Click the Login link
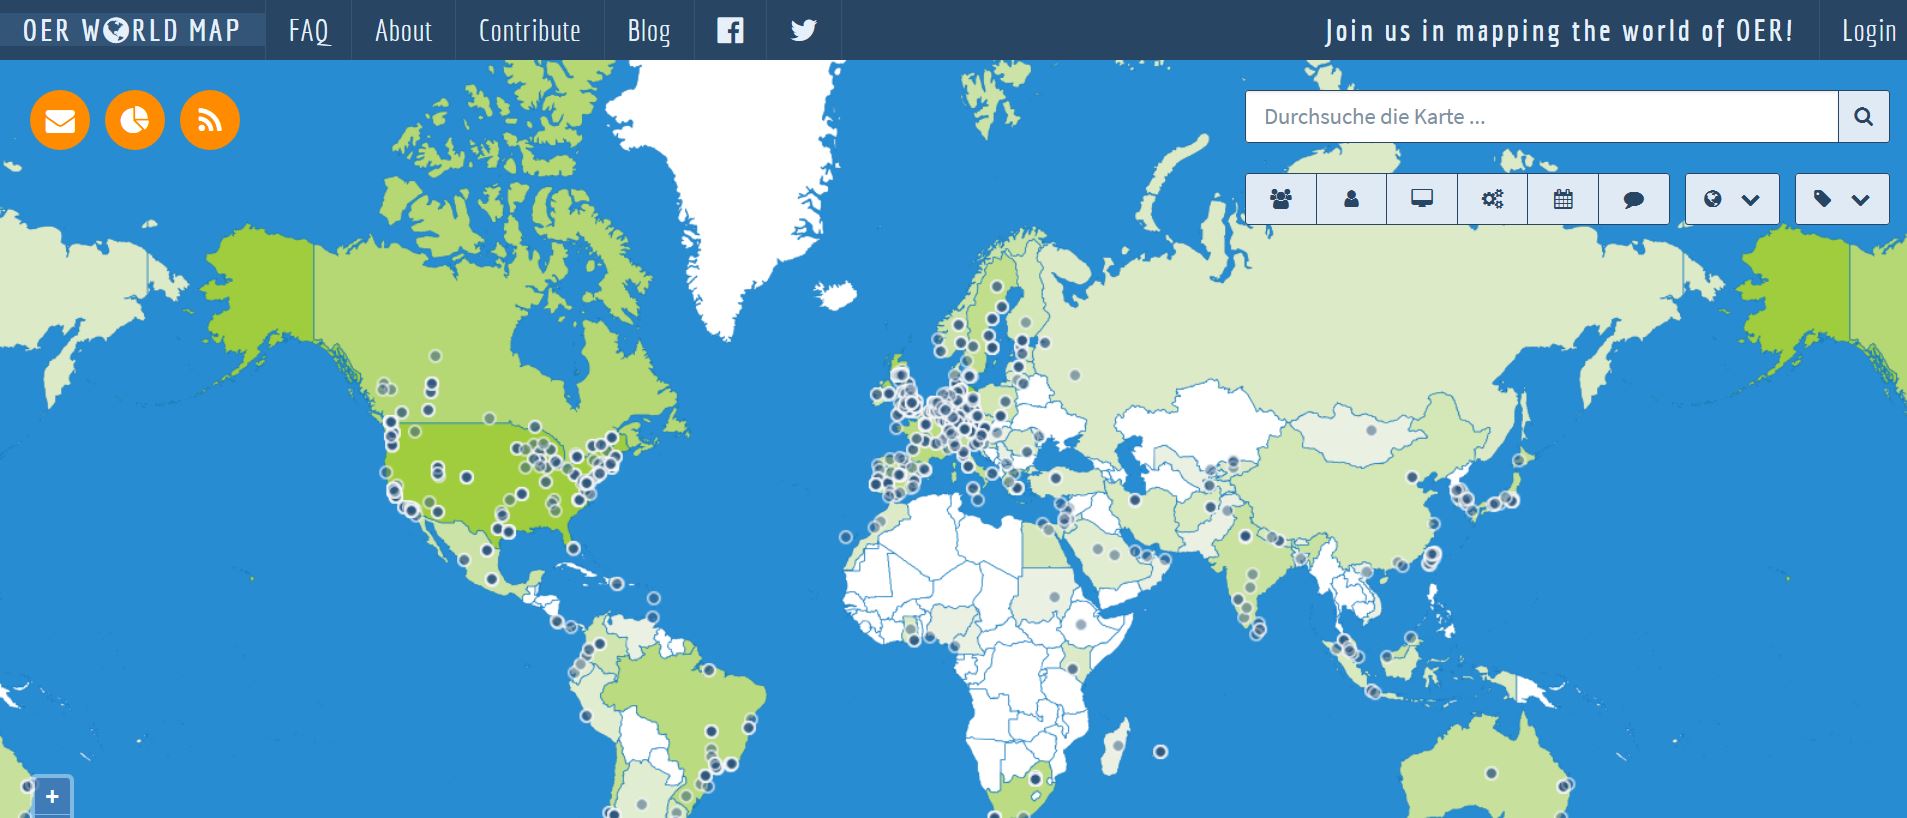The image size is (1907, 818). click(x=1868, y=30)
